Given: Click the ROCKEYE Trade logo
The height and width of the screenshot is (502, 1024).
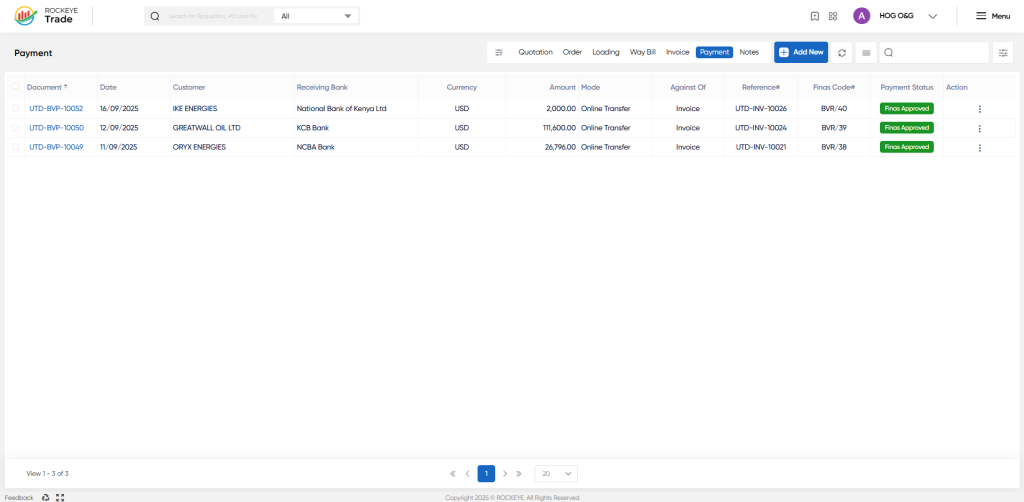Looking at the screenshot, I should [x=46, y=16].
